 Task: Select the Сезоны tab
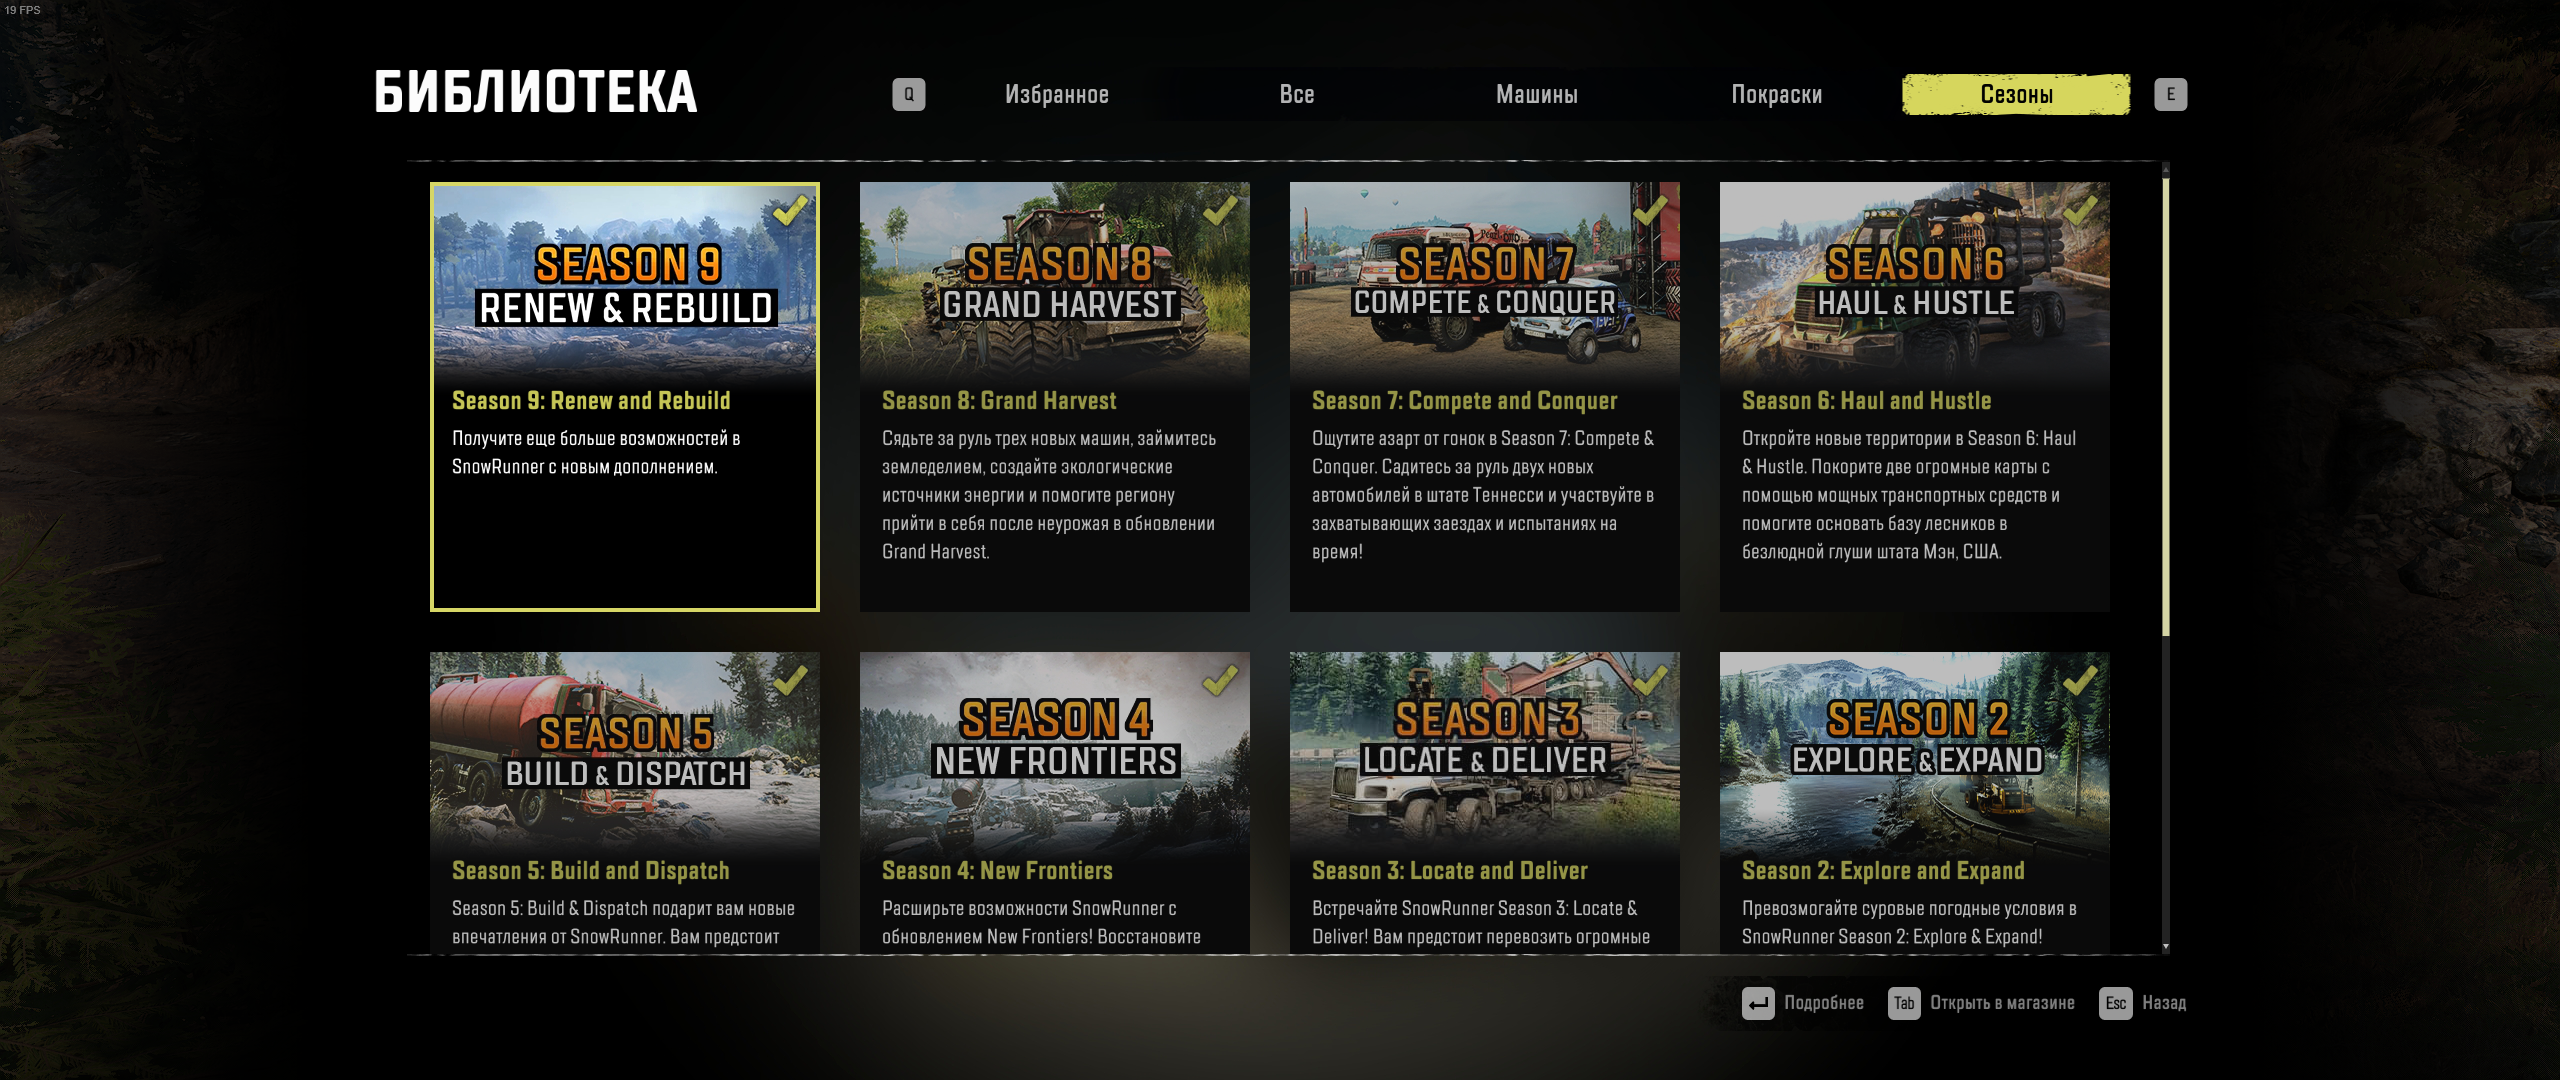[x=2016, y=95]
